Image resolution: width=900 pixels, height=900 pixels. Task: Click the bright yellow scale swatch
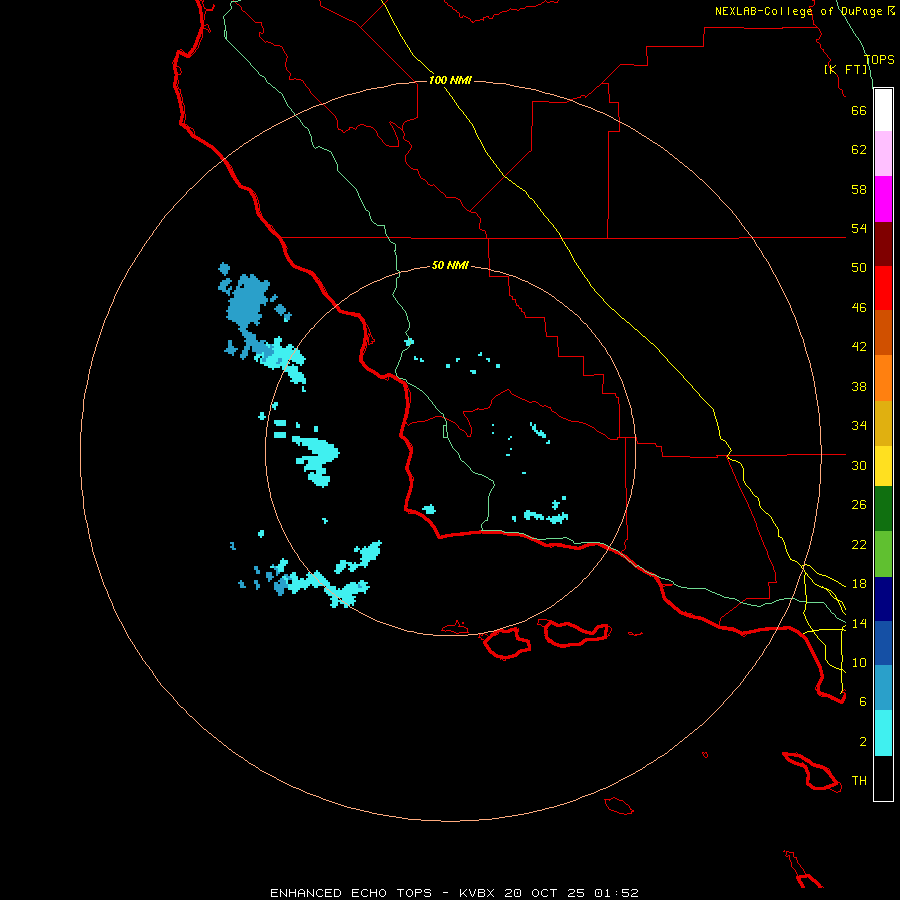[883, 466]
